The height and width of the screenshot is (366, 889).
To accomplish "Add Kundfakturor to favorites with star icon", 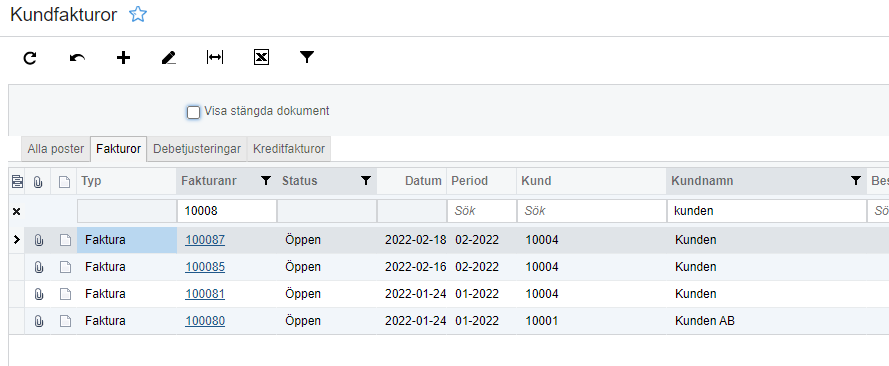I will pos(138,14).
